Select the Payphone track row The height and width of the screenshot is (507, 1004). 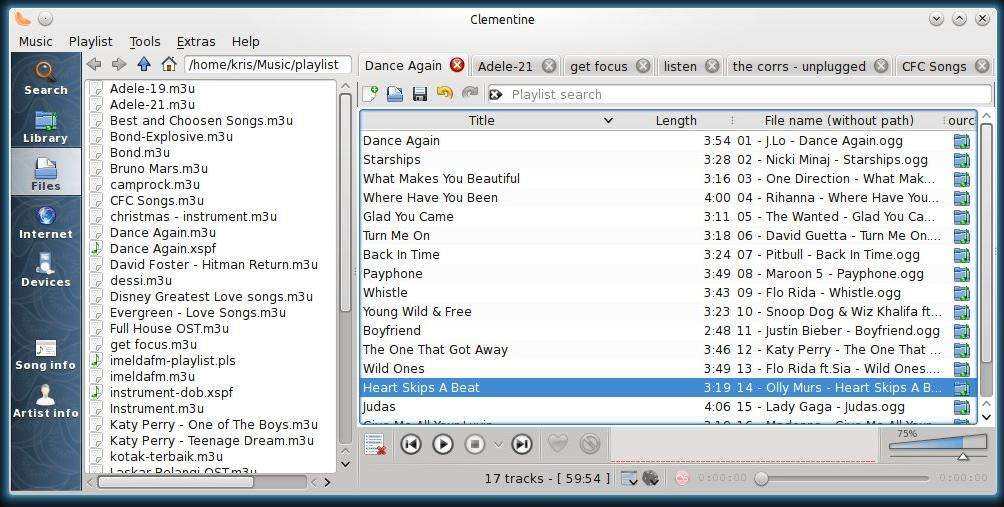pyautogui.click(x=668, y=273)
